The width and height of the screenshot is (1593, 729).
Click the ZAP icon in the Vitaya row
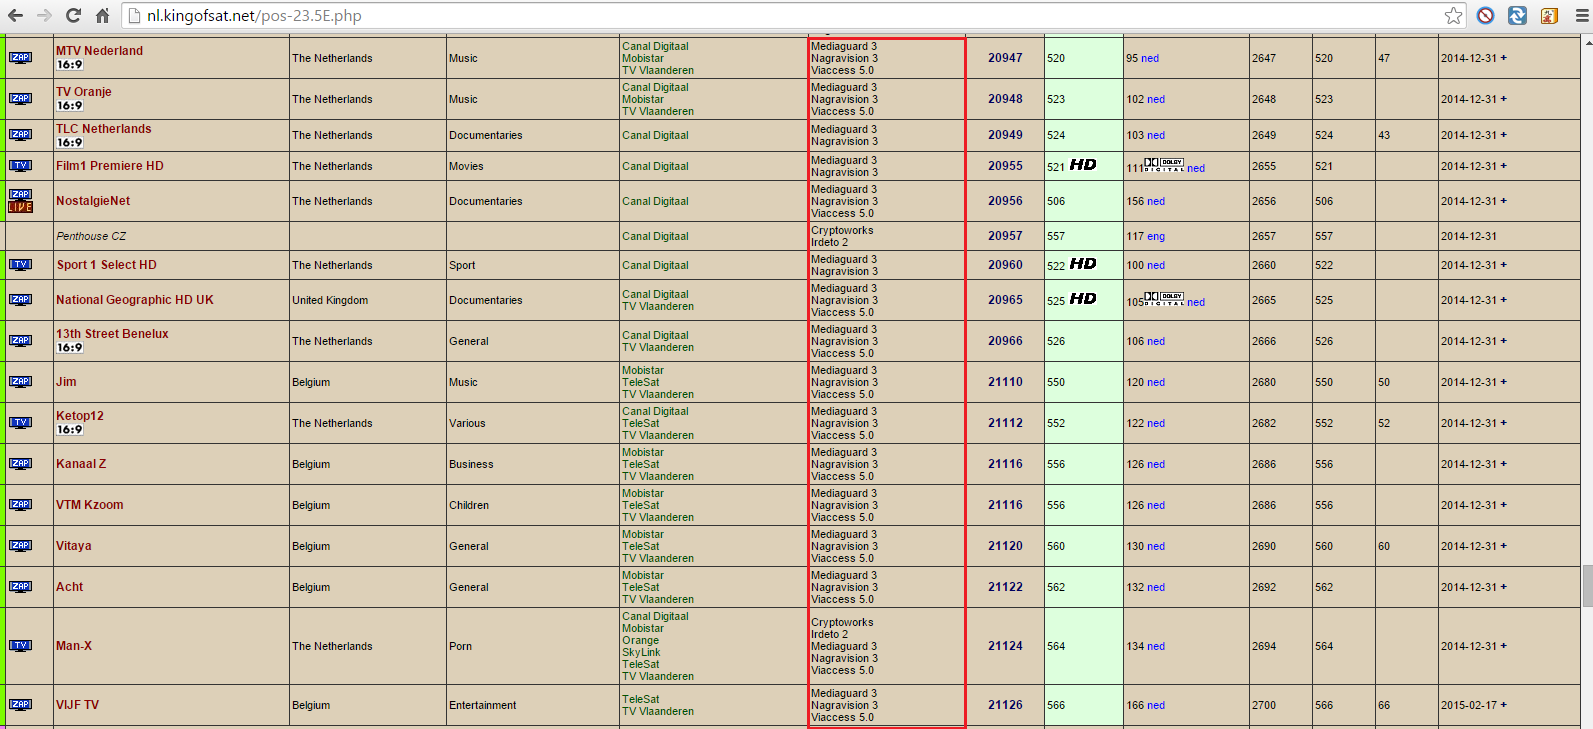coord(20,546)
